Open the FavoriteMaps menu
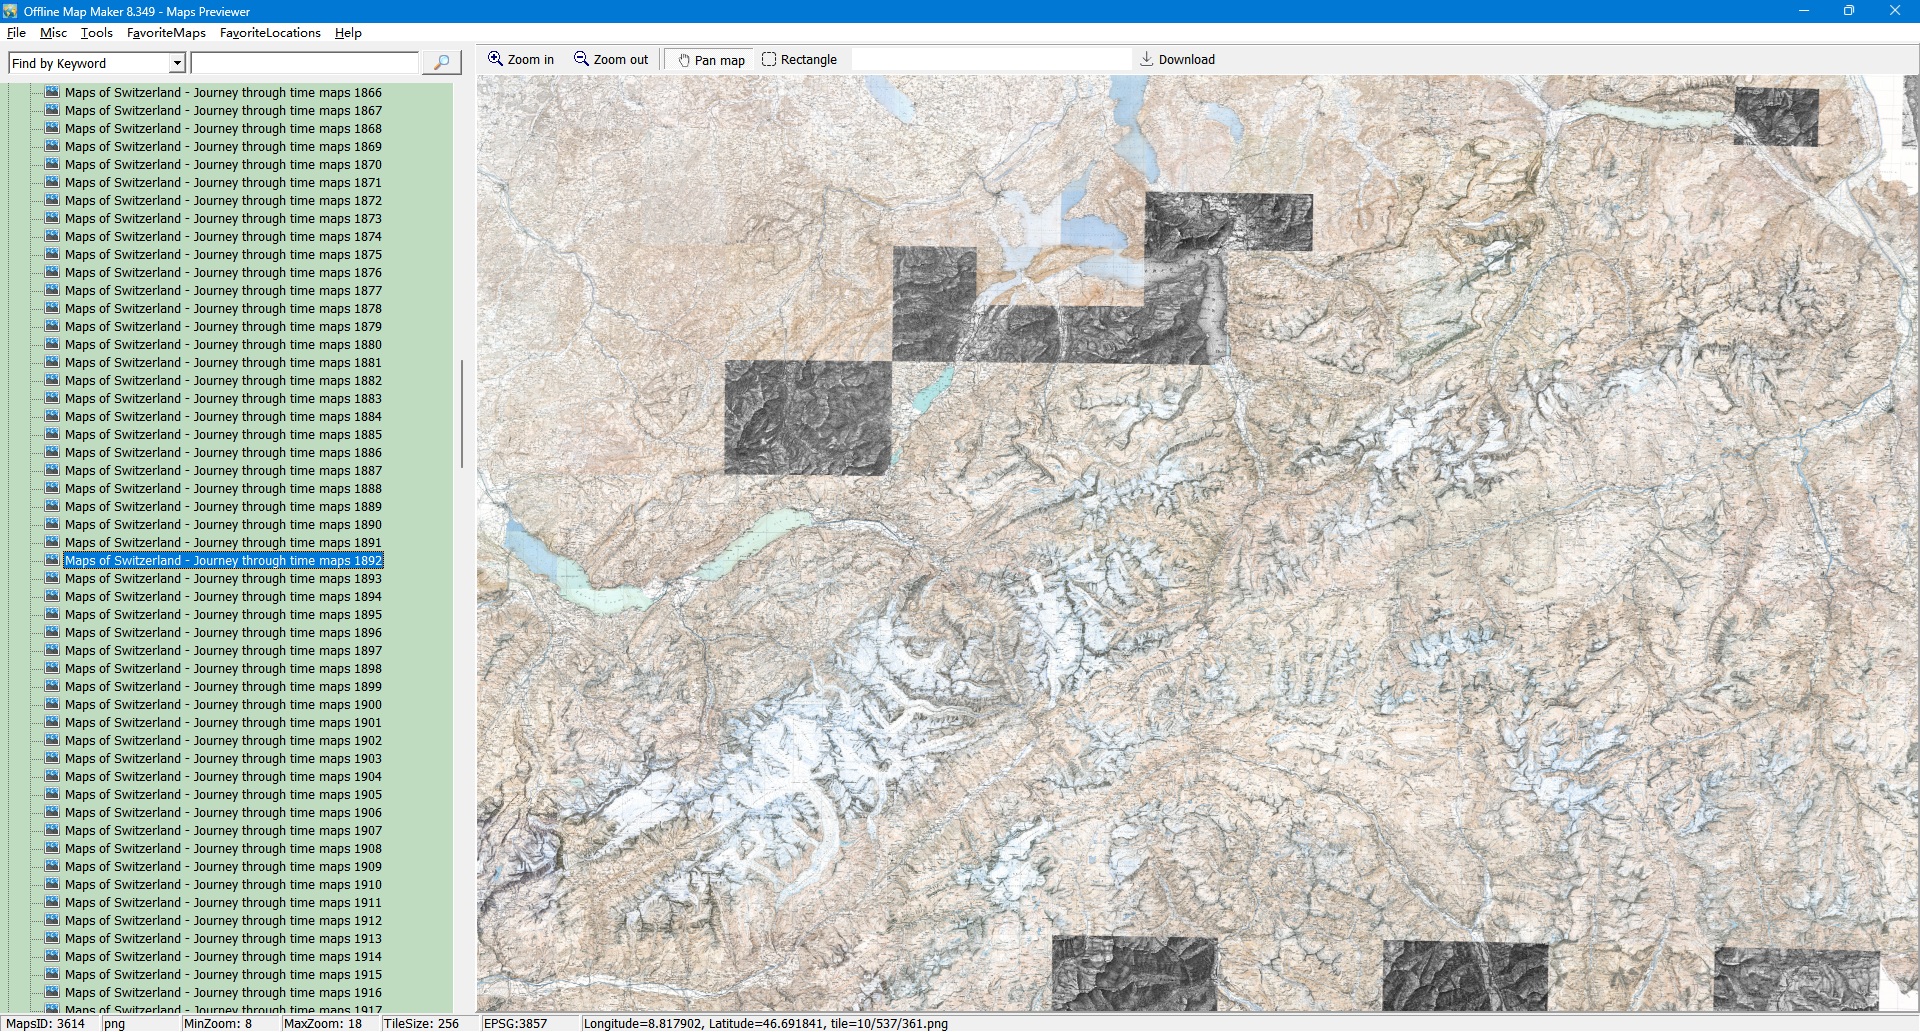1920x1032 pixels. (x=166, y=33)
